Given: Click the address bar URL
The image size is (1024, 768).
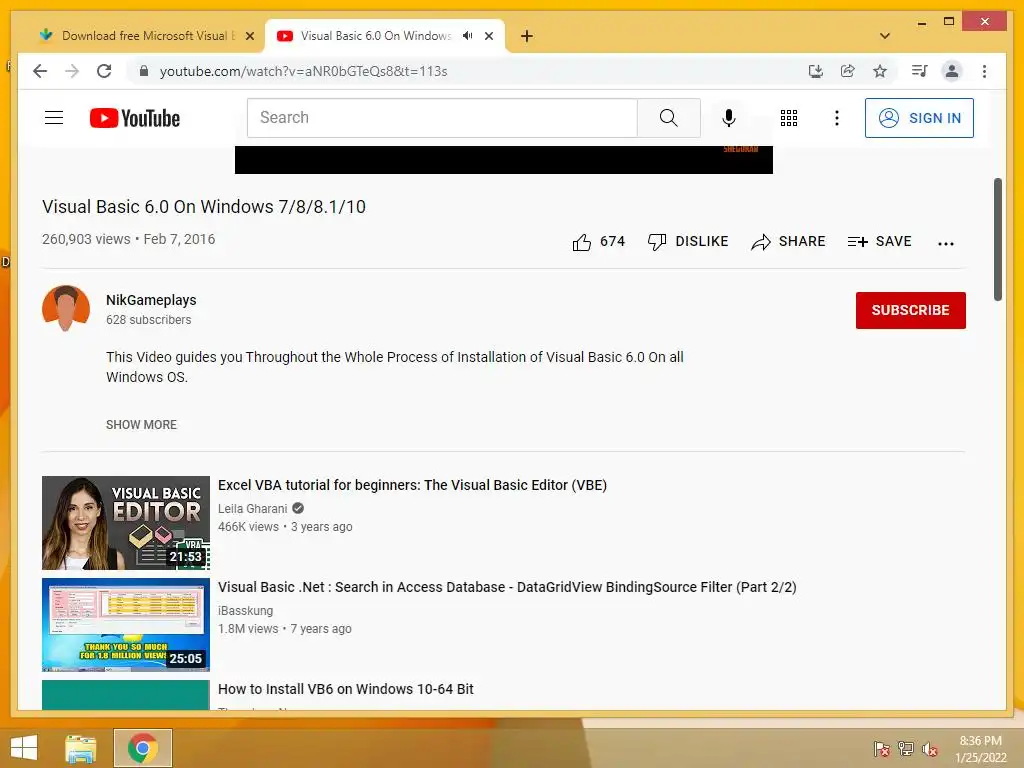Looking at the screenshot, I should click(303, 71).
